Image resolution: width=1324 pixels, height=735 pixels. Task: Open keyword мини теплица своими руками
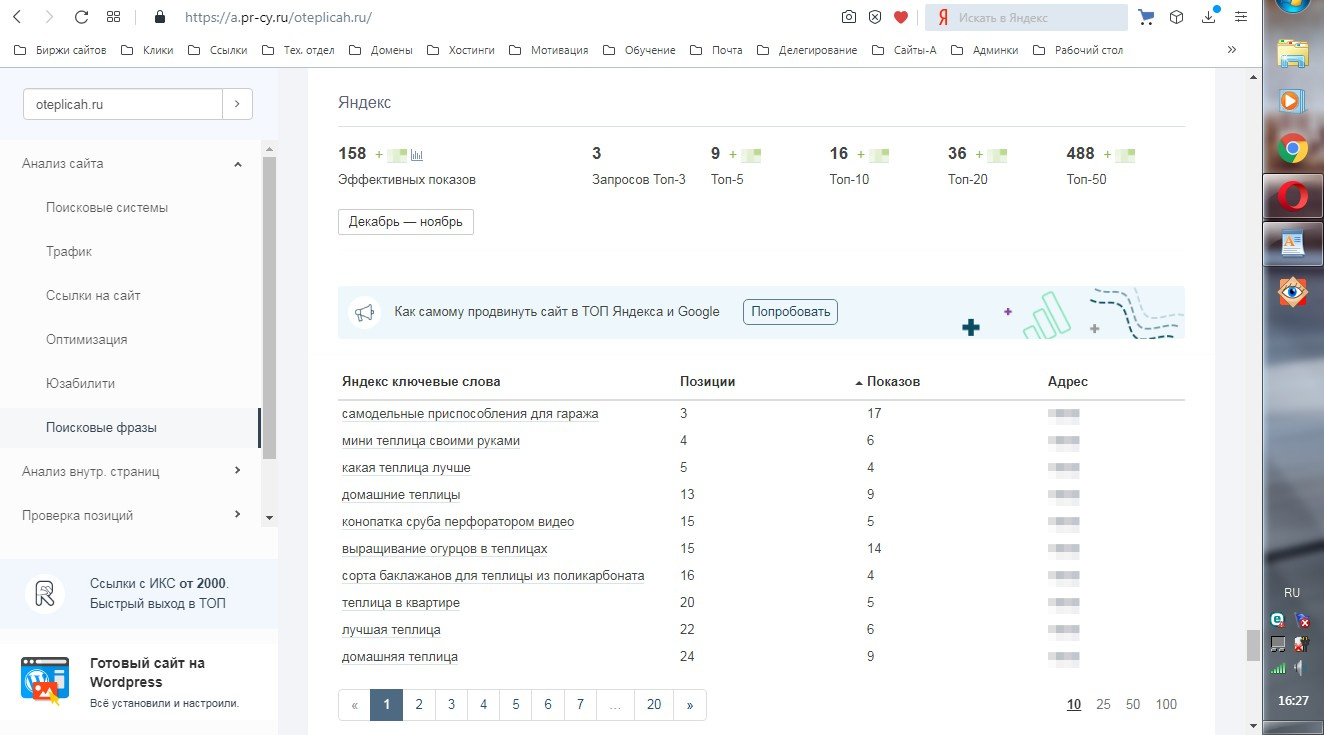click(431, 441)
